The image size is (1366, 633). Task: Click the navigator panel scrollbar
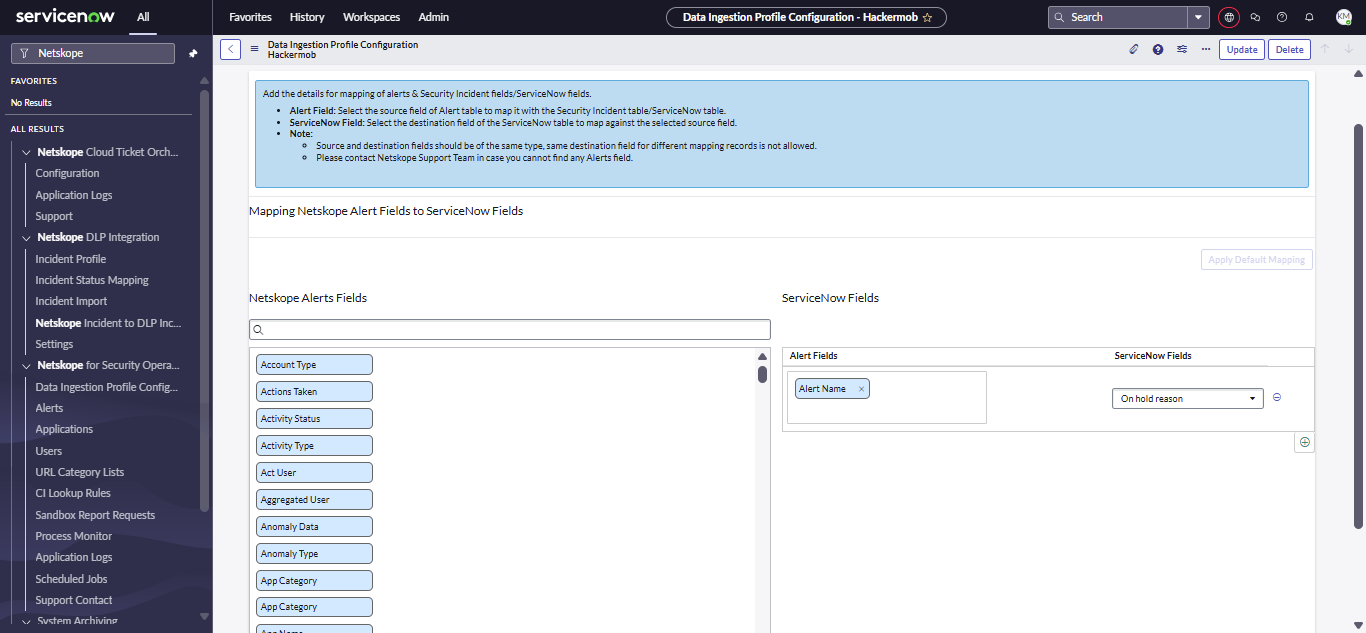pos(205,300)
